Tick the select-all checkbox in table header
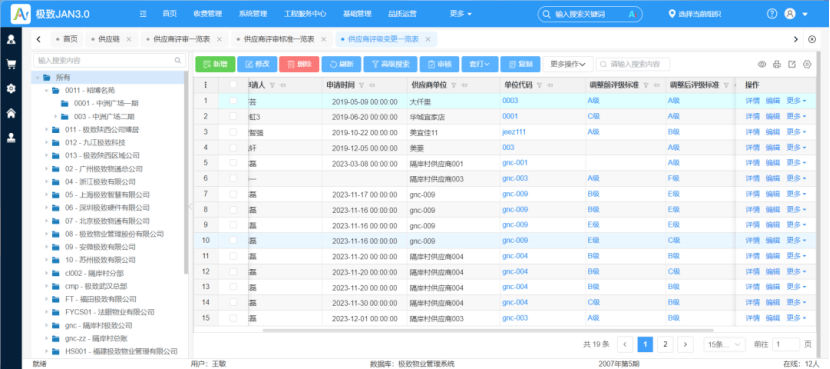Viewport: 830px width, 369px height. [x=233, y=85]
